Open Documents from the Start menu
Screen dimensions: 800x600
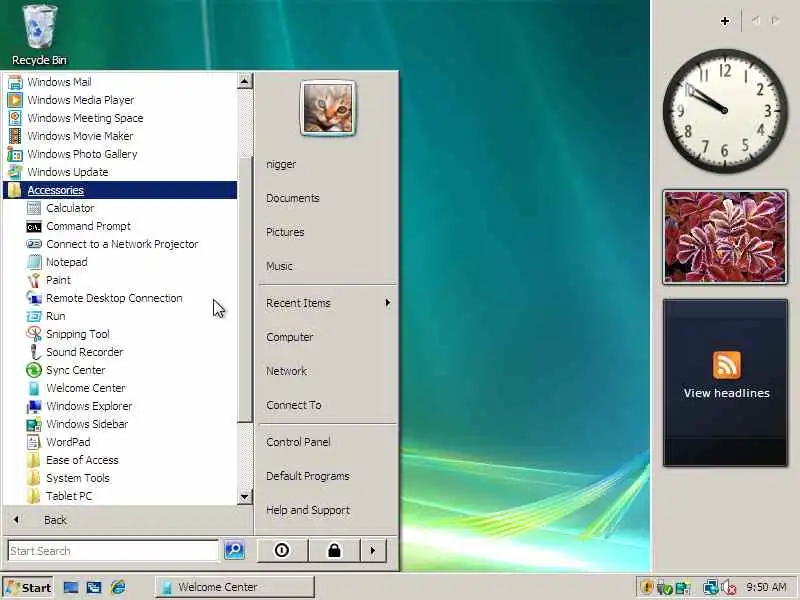coord(328,198)
